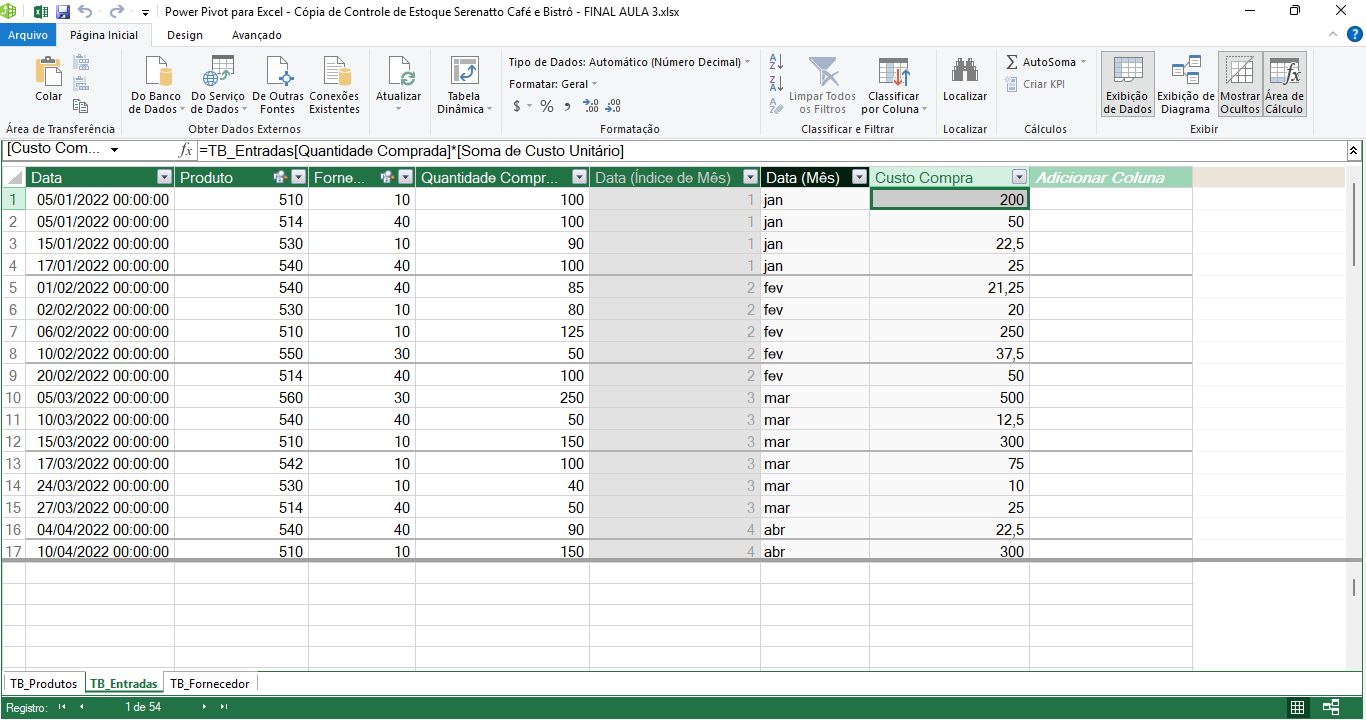1366x720 pixels.
Task: Toggle Mostrar Ocultos
Action: point(1240,85)
